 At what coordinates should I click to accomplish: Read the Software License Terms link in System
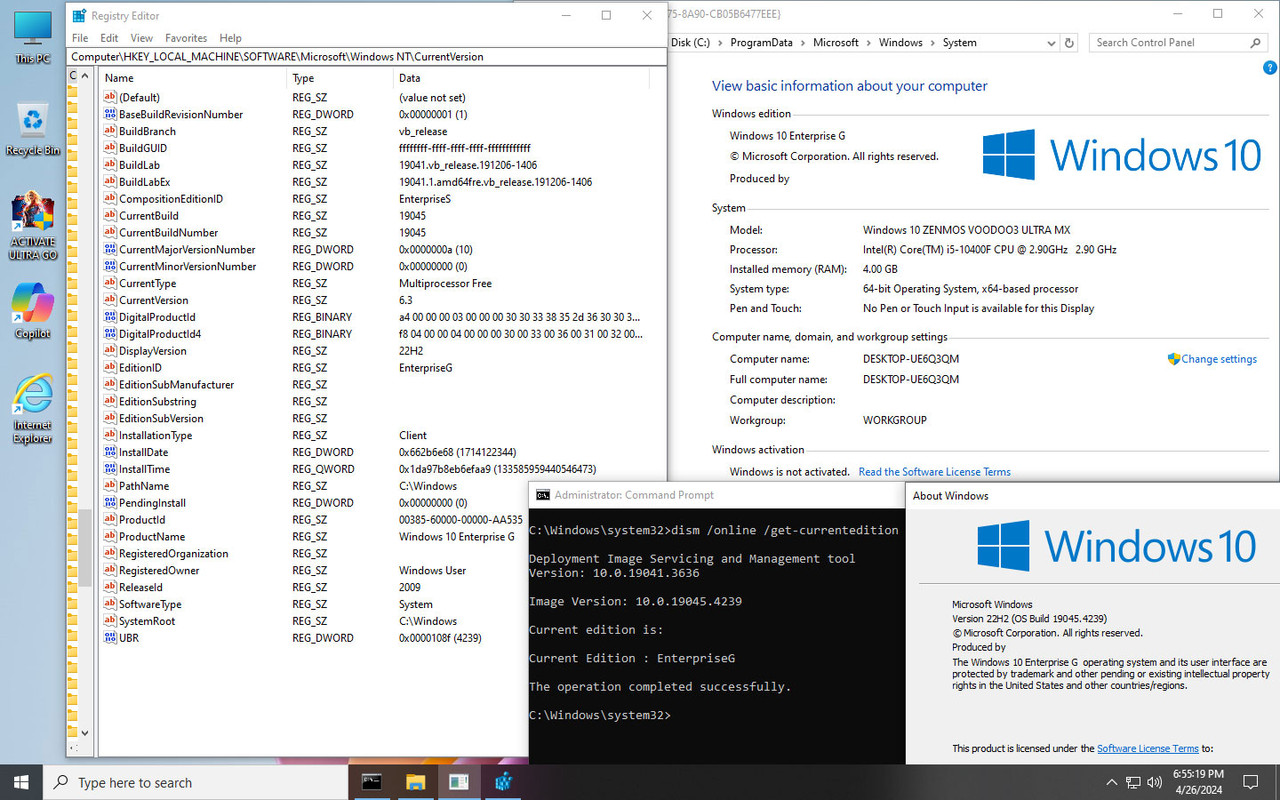(x=934, y=472)
